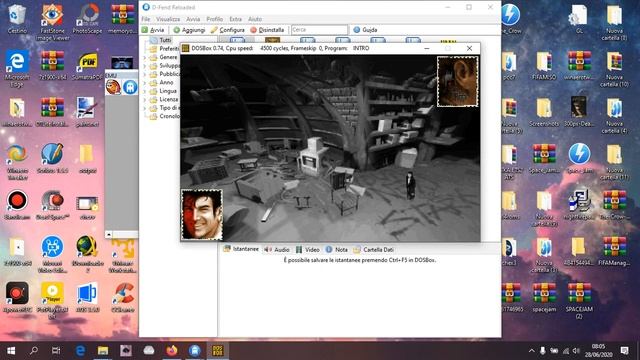Click the blue ghost icon in EMU window
This screenshot has height=360, width=640.
(x=130, y=87)
